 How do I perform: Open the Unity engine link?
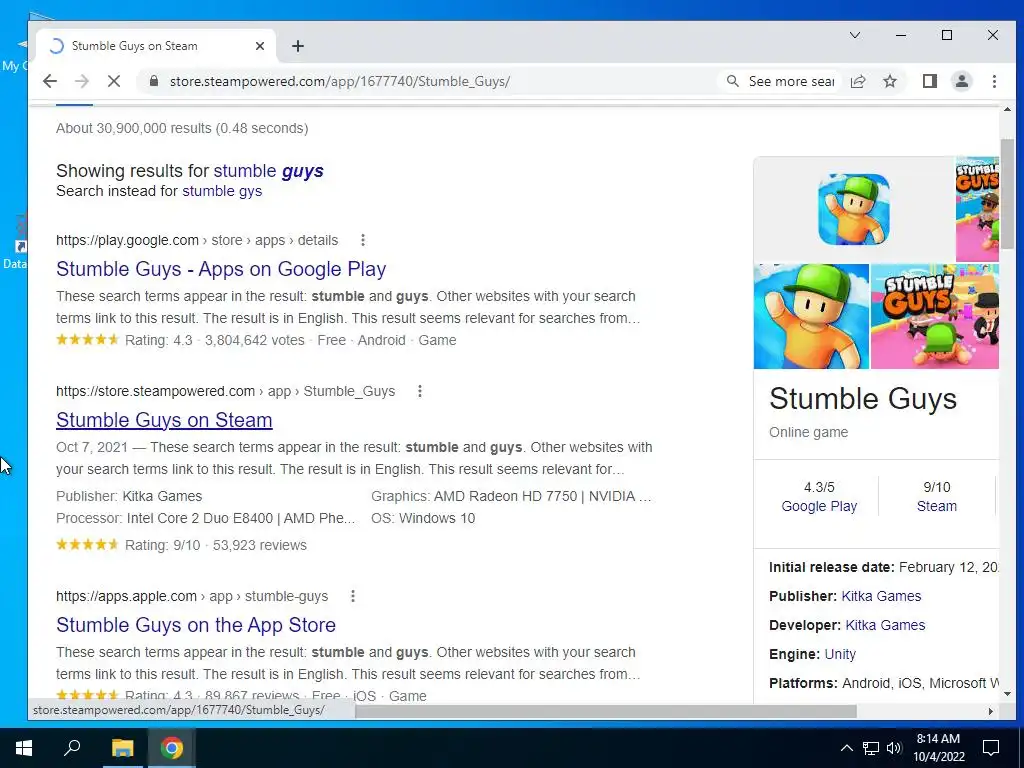point(840,654)
